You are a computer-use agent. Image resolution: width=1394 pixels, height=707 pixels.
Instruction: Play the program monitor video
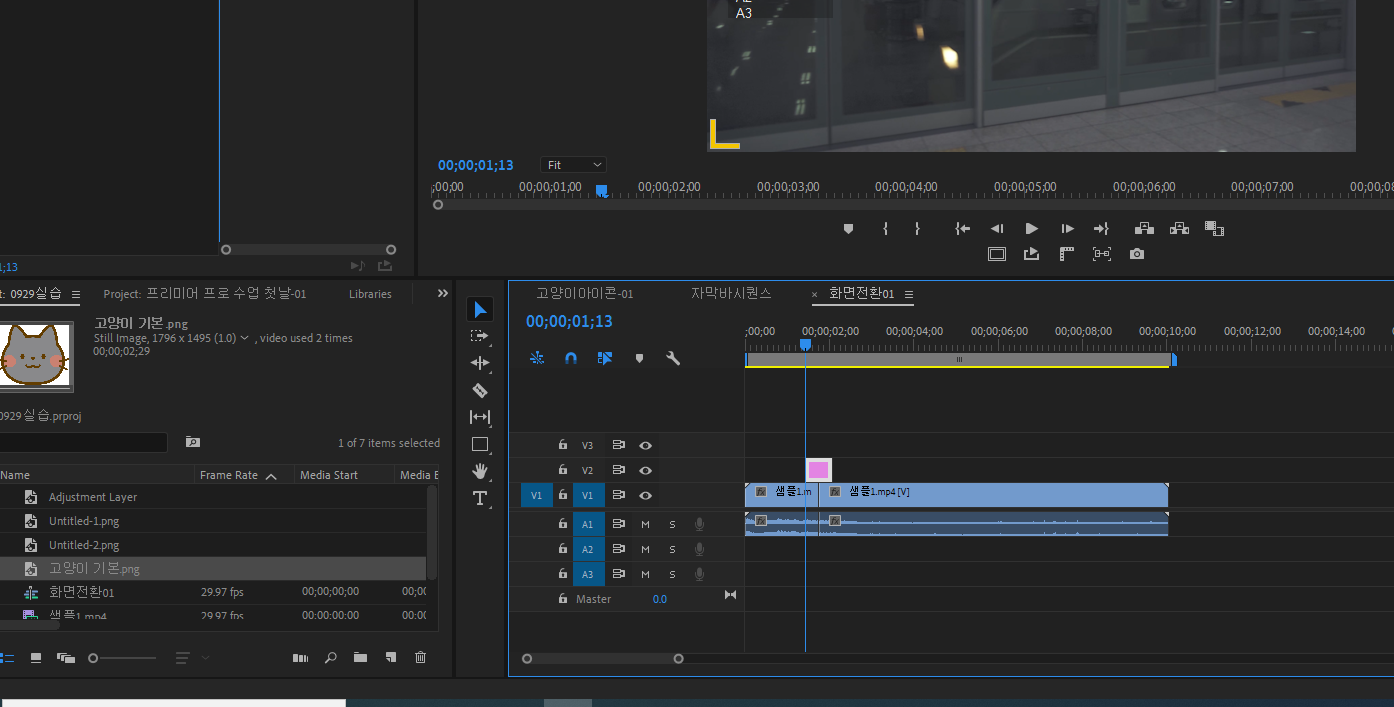pyautogui.click(x=1032, y=229)
